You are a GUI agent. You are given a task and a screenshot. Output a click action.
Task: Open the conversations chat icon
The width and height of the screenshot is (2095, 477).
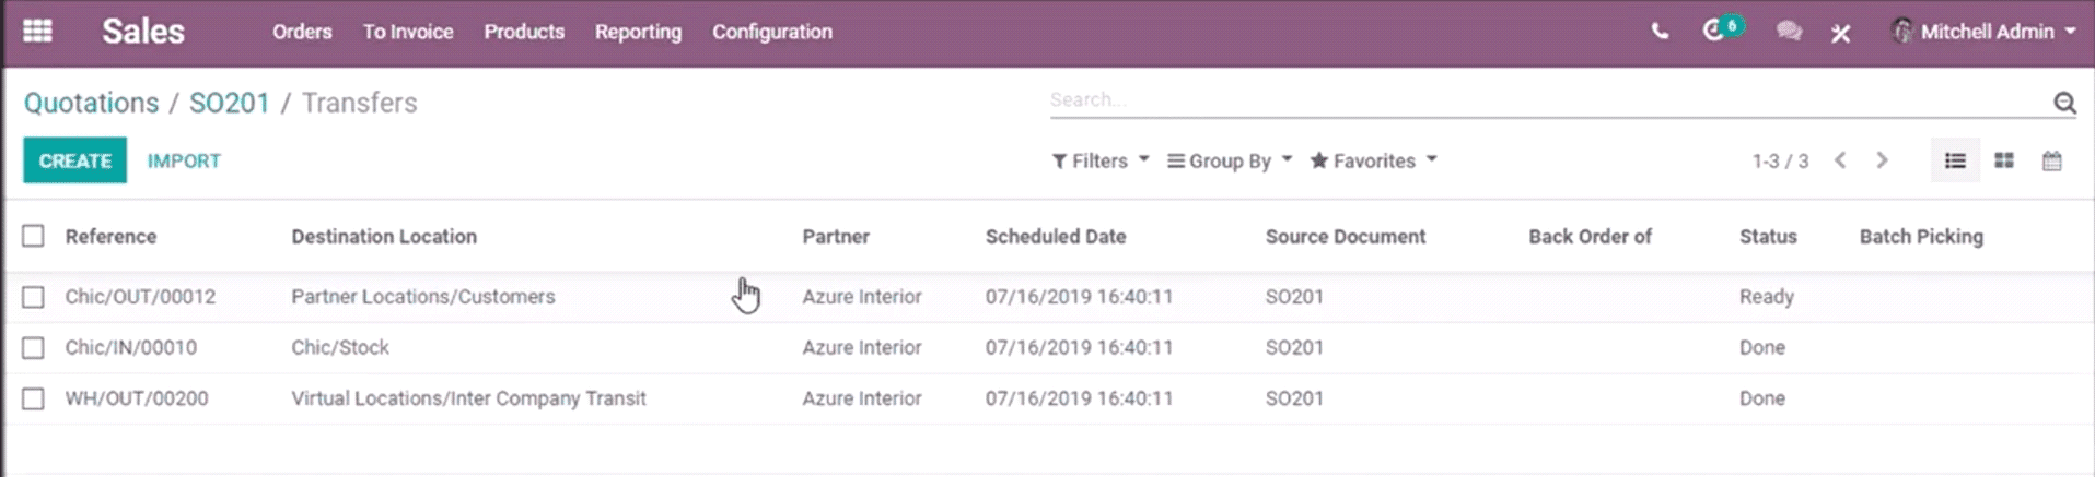coord(1789,32)
